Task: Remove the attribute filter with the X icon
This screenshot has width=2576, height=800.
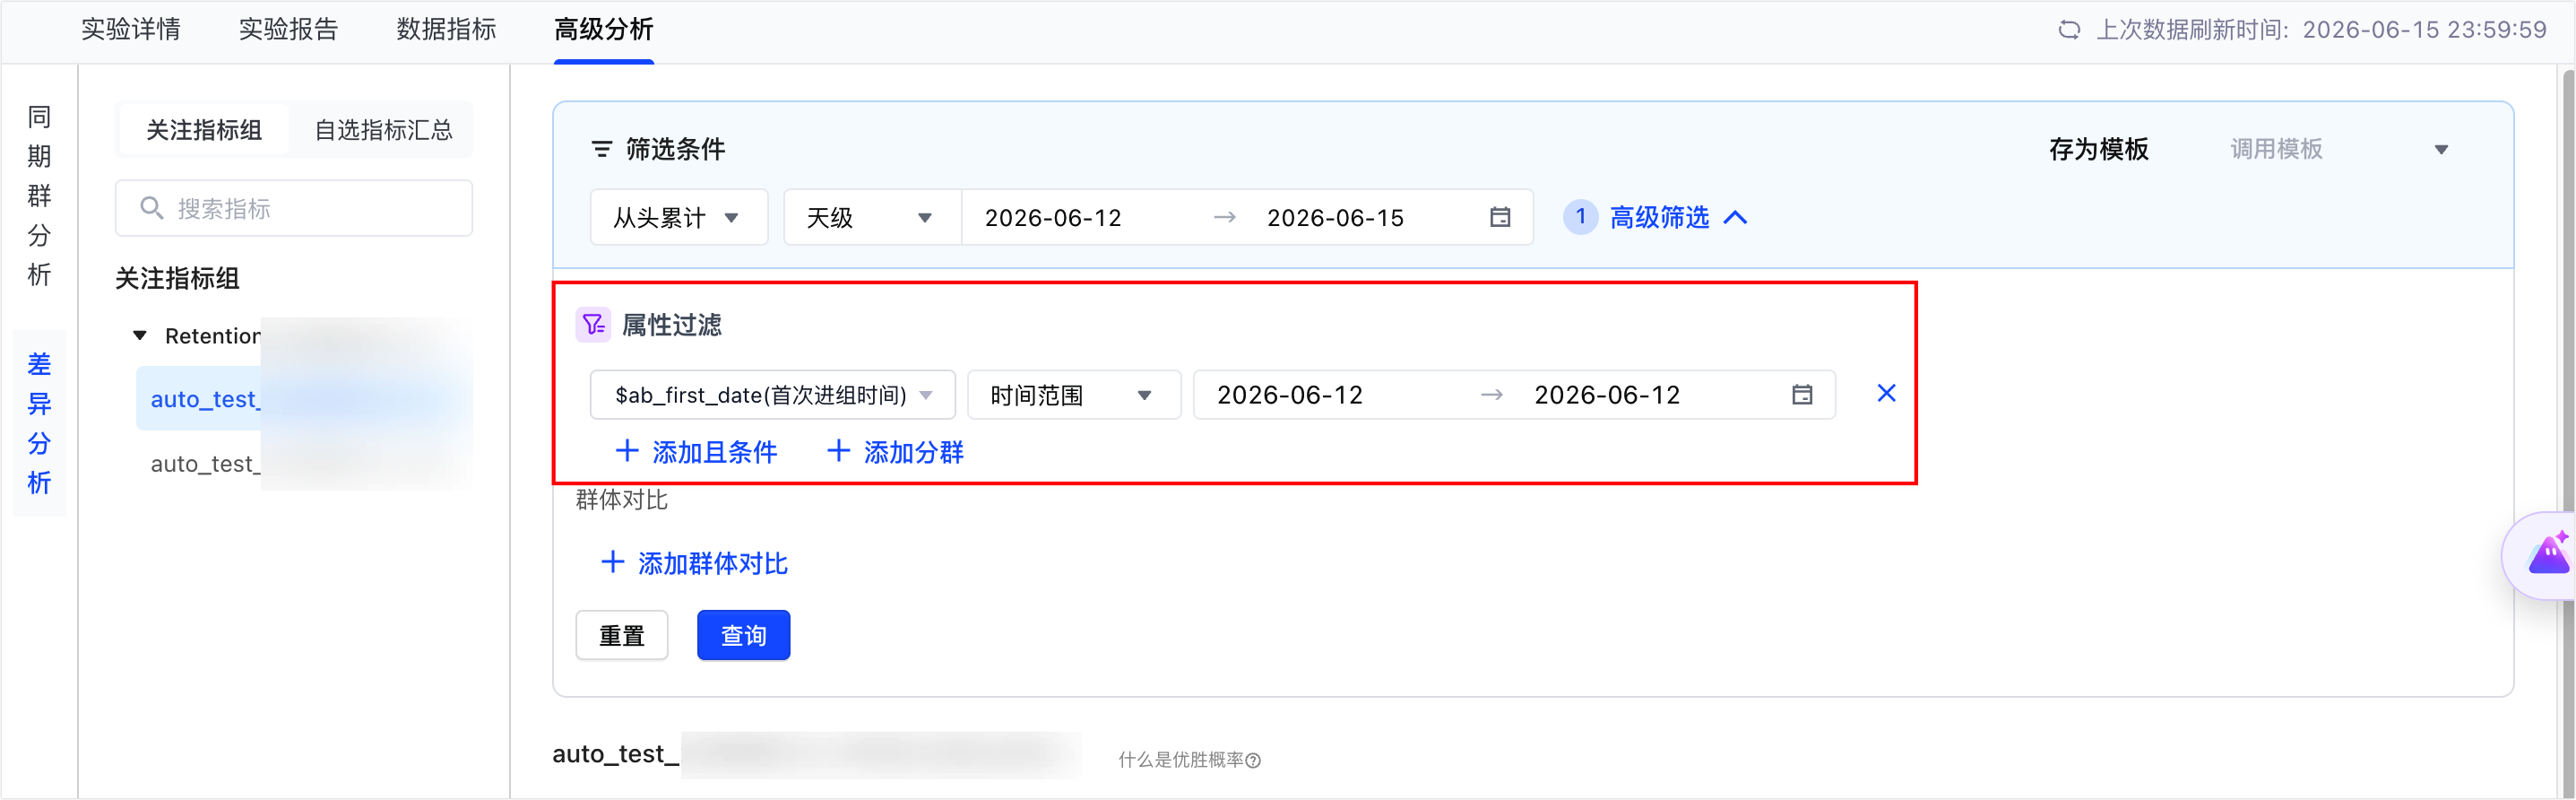Action: pos(1886,394)
